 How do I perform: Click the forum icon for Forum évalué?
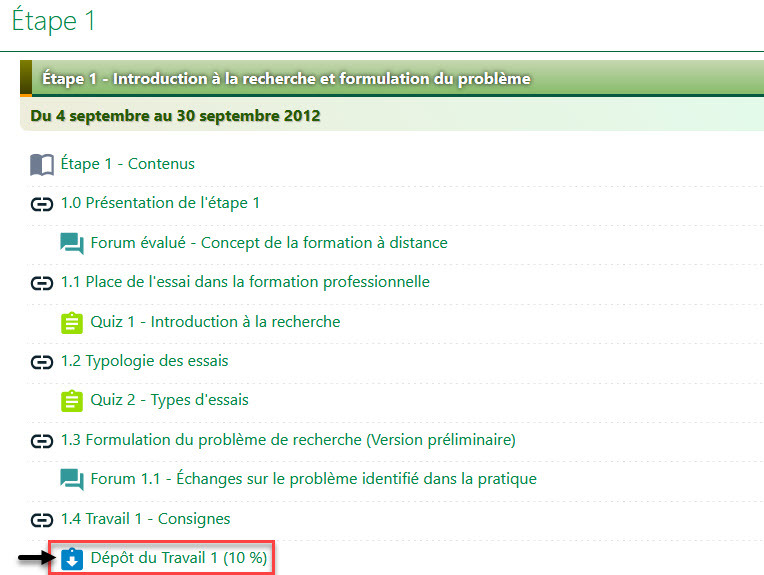pos(72,243)
